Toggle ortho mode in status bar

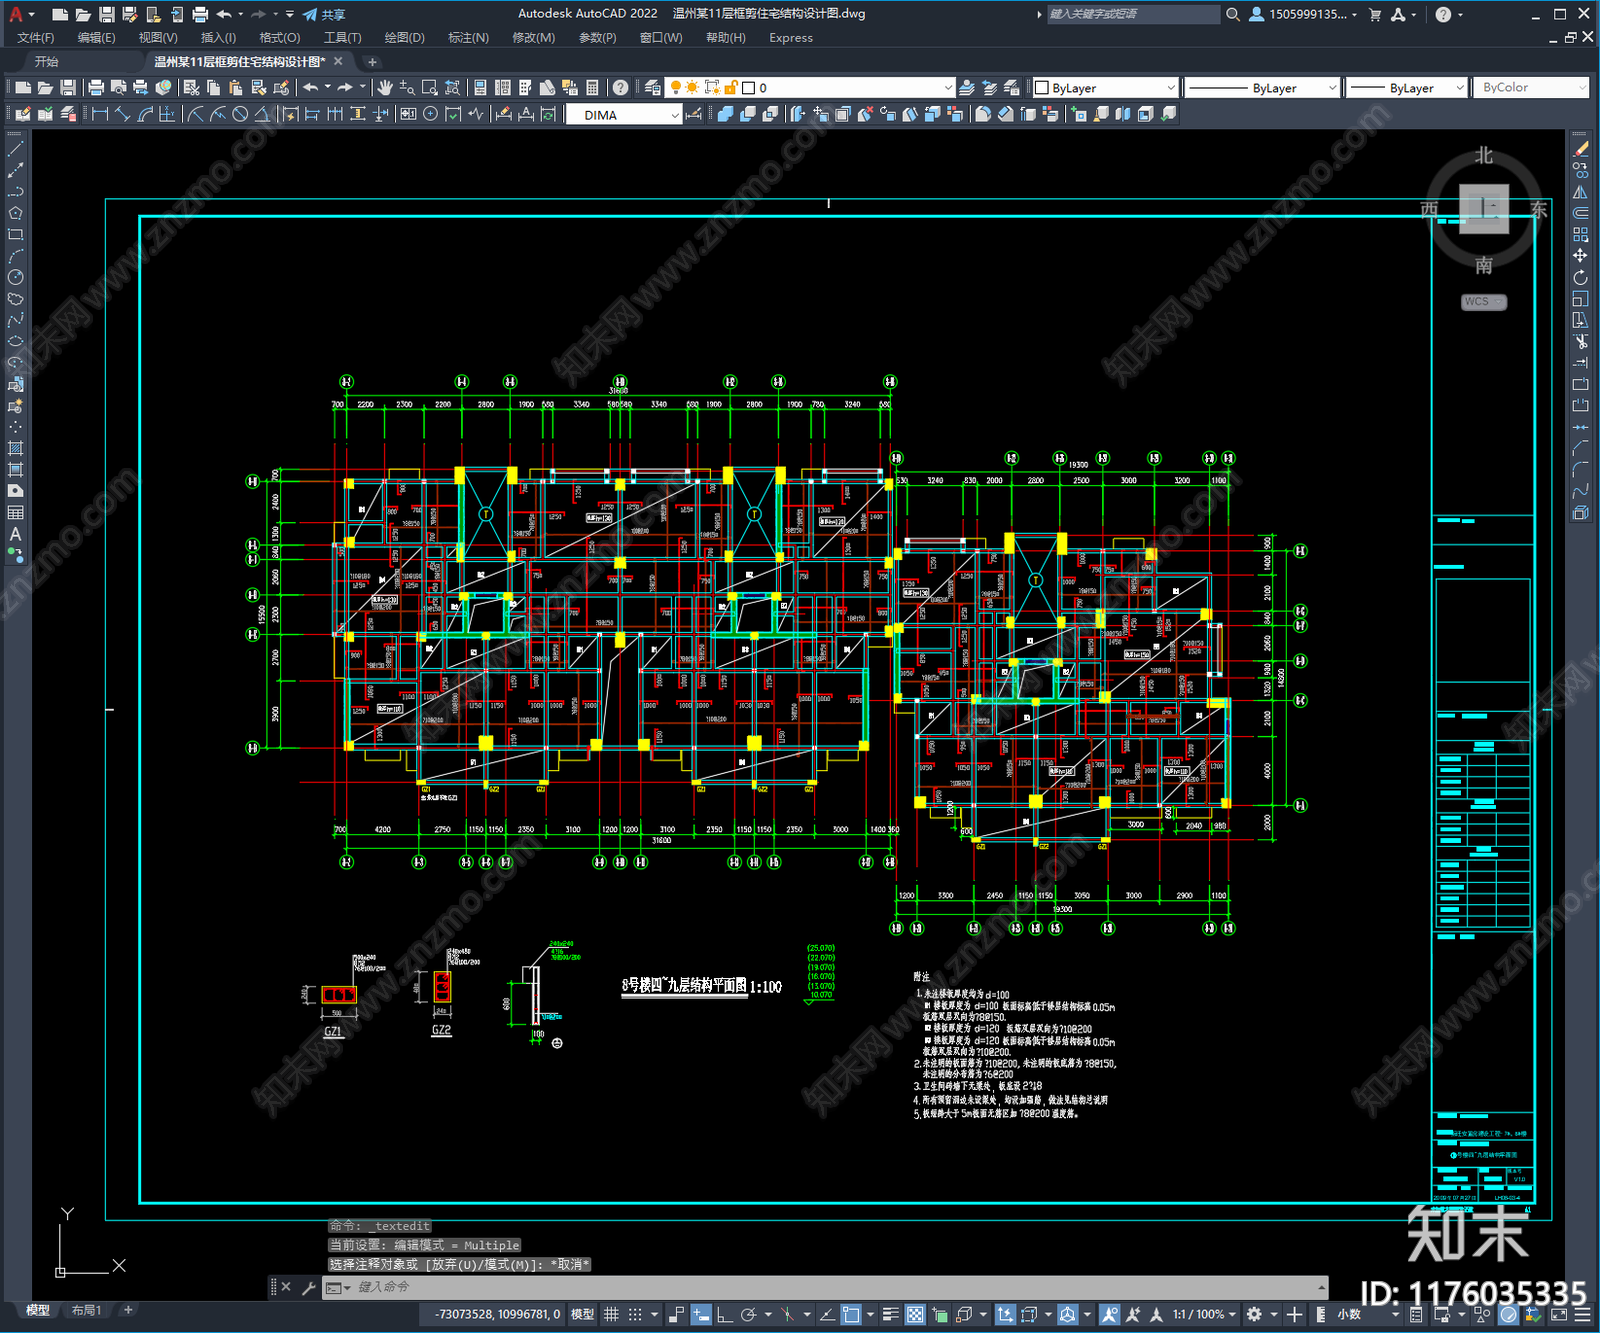tap(724, 1314)
